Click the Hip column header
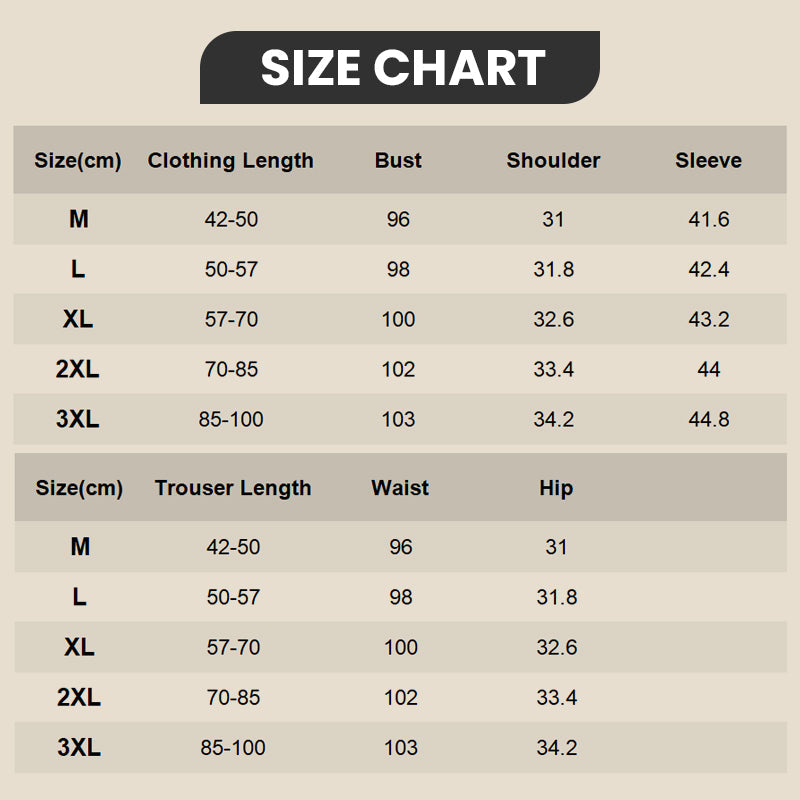The width and height of the screenshot is (800, 800). point(556,488)
